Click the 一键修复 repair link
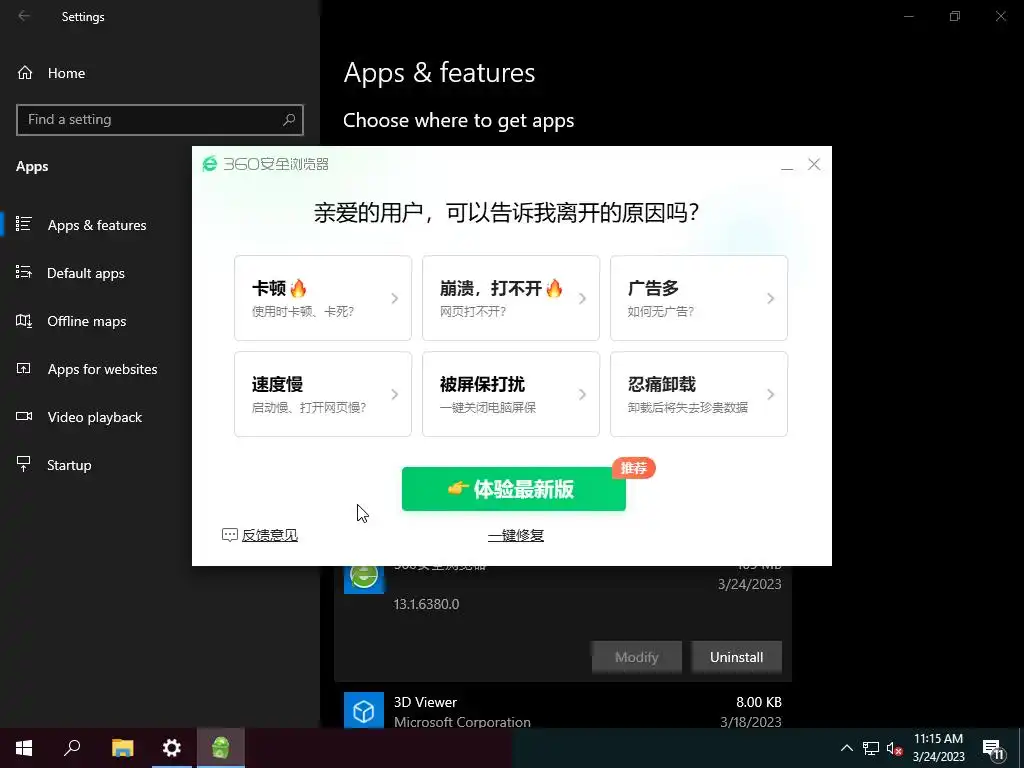 (x=516, y=536)
